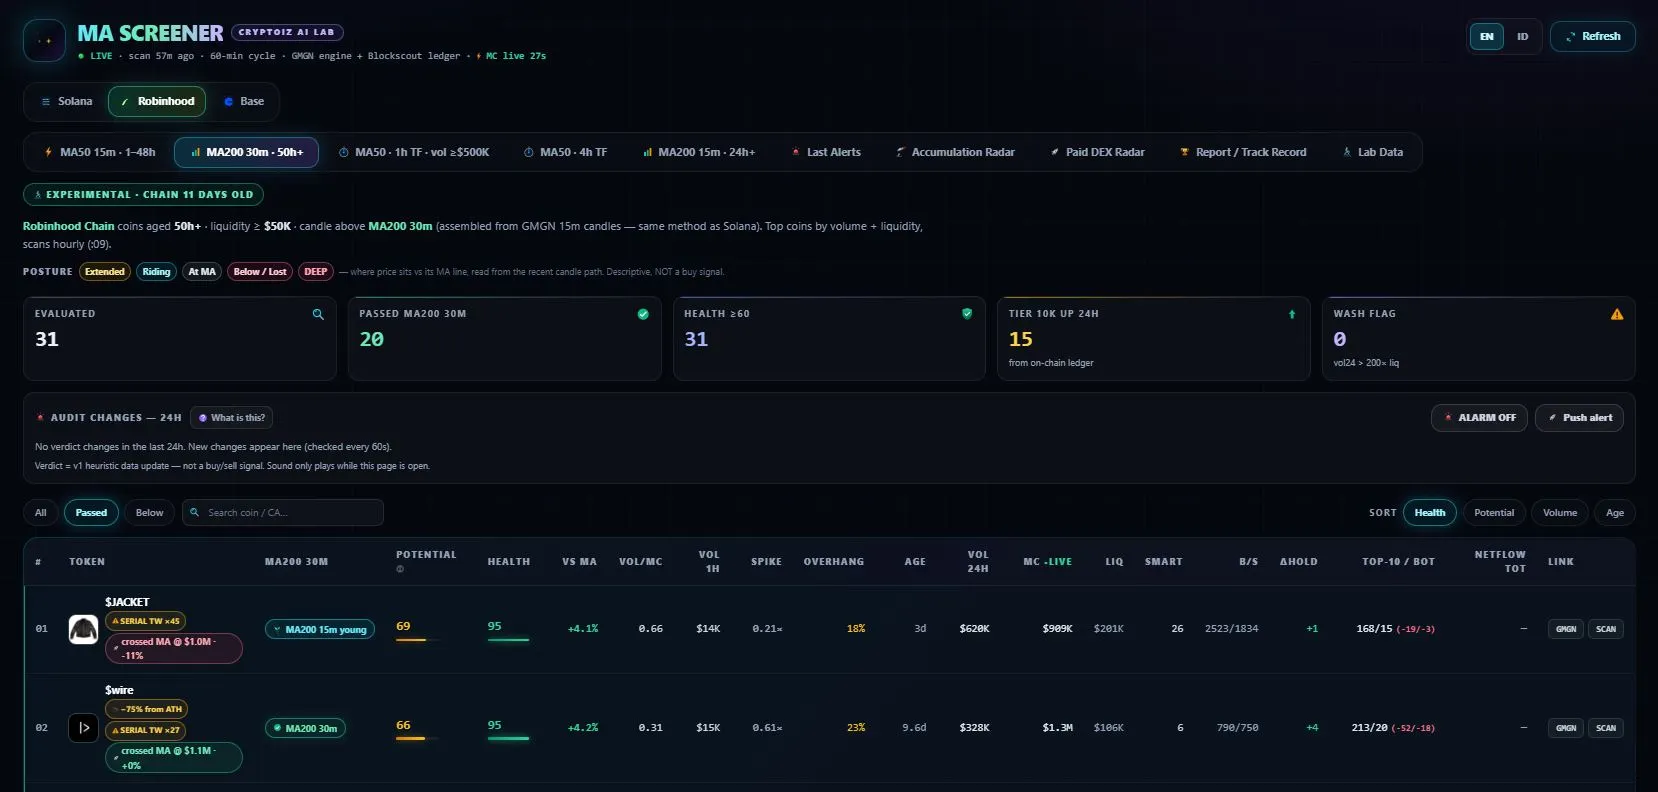Image resolution: width=1658 pixels, height=792 pixels.
Task: Click the 'crossed MA @ $1.0M' tag
Action: (x=174, y=648)
